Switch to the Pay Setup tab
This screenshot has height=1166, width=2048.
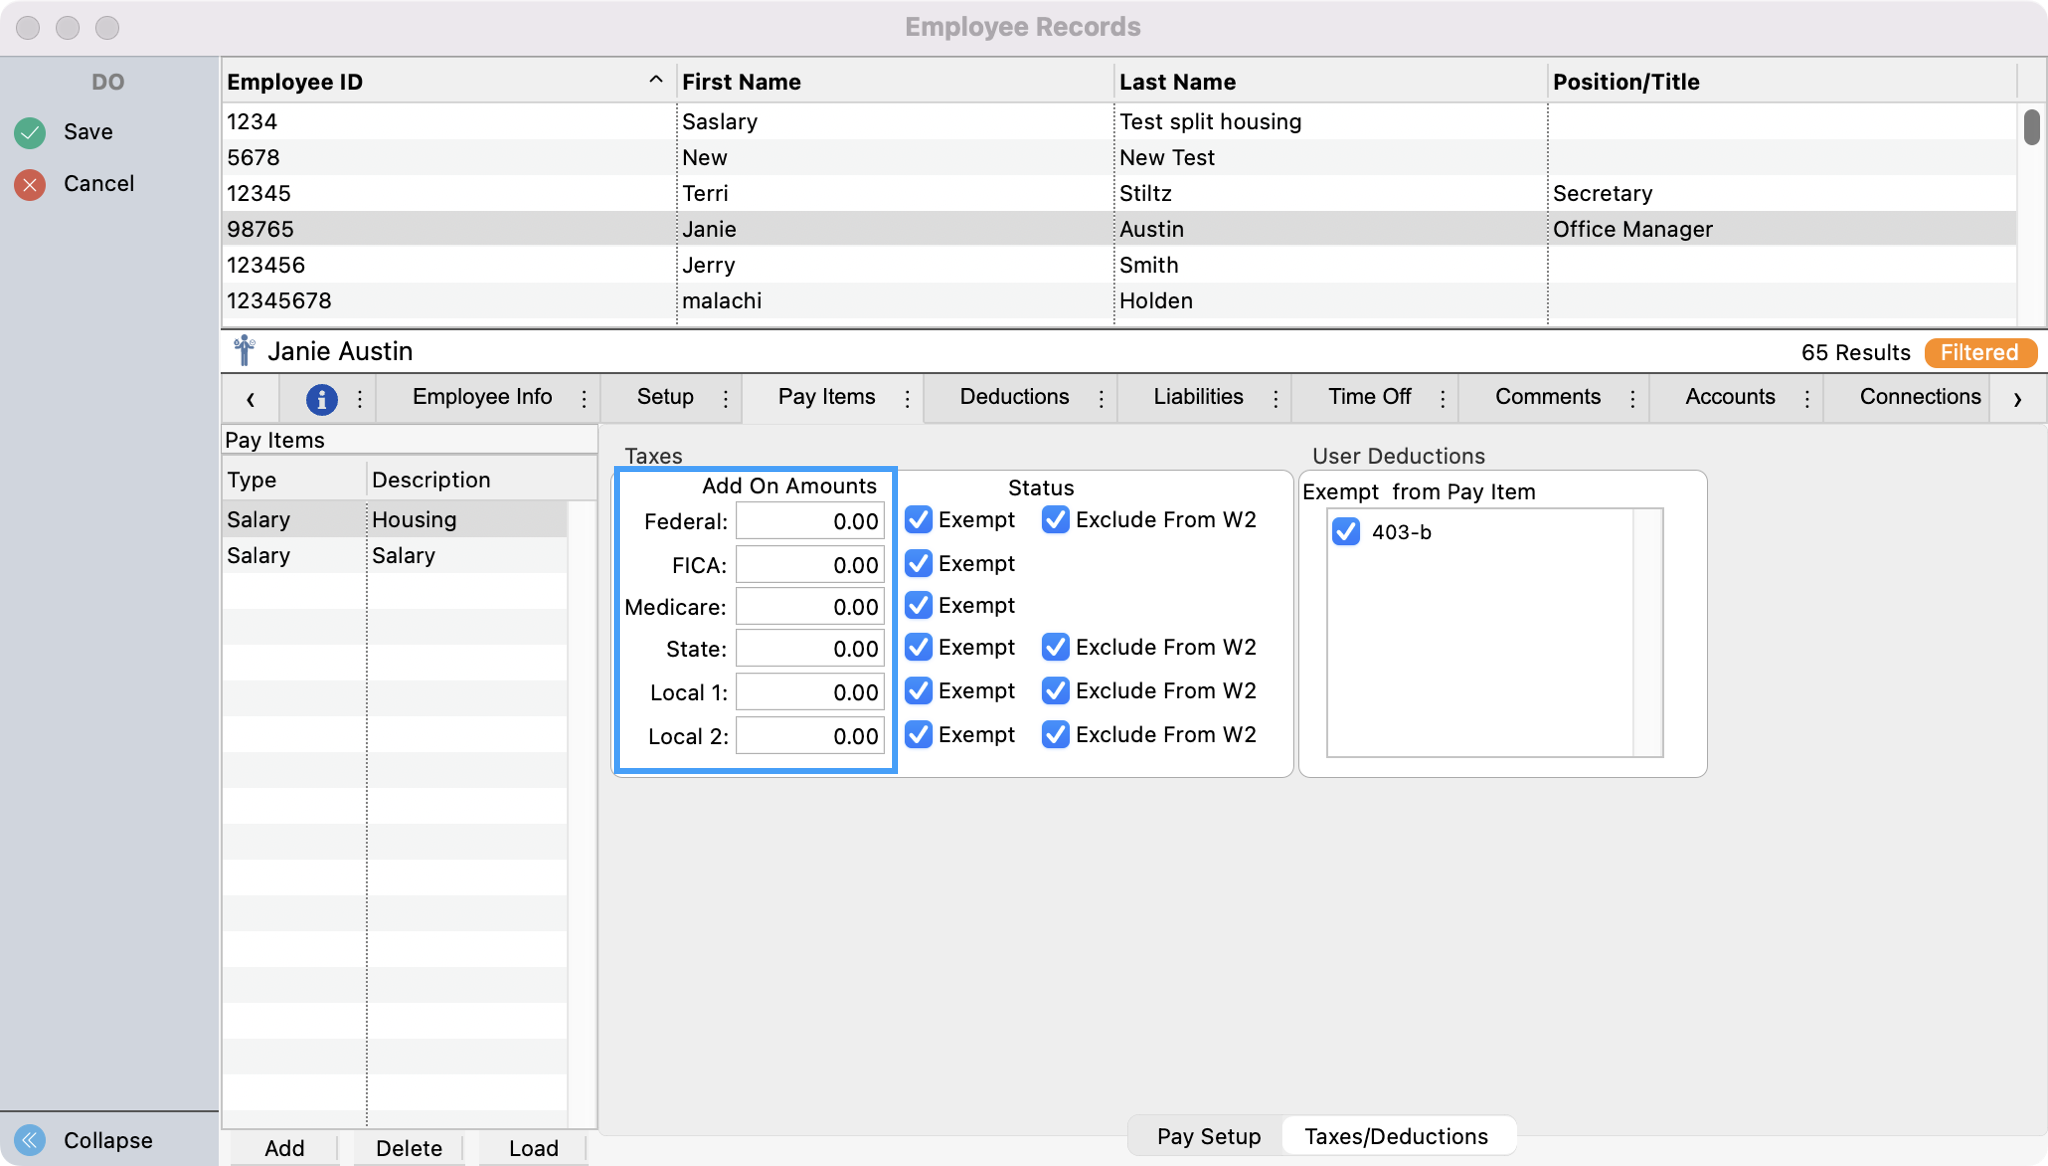coord(1208,1137)
